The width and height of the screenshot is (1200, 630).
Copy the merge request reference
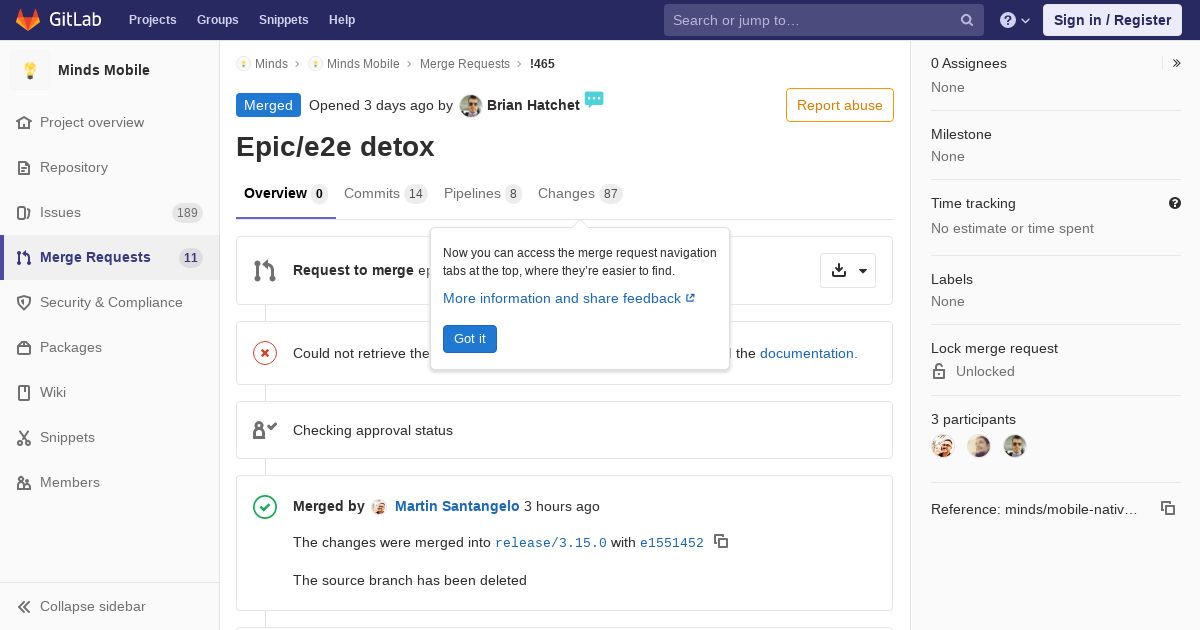pos(1168,508)
